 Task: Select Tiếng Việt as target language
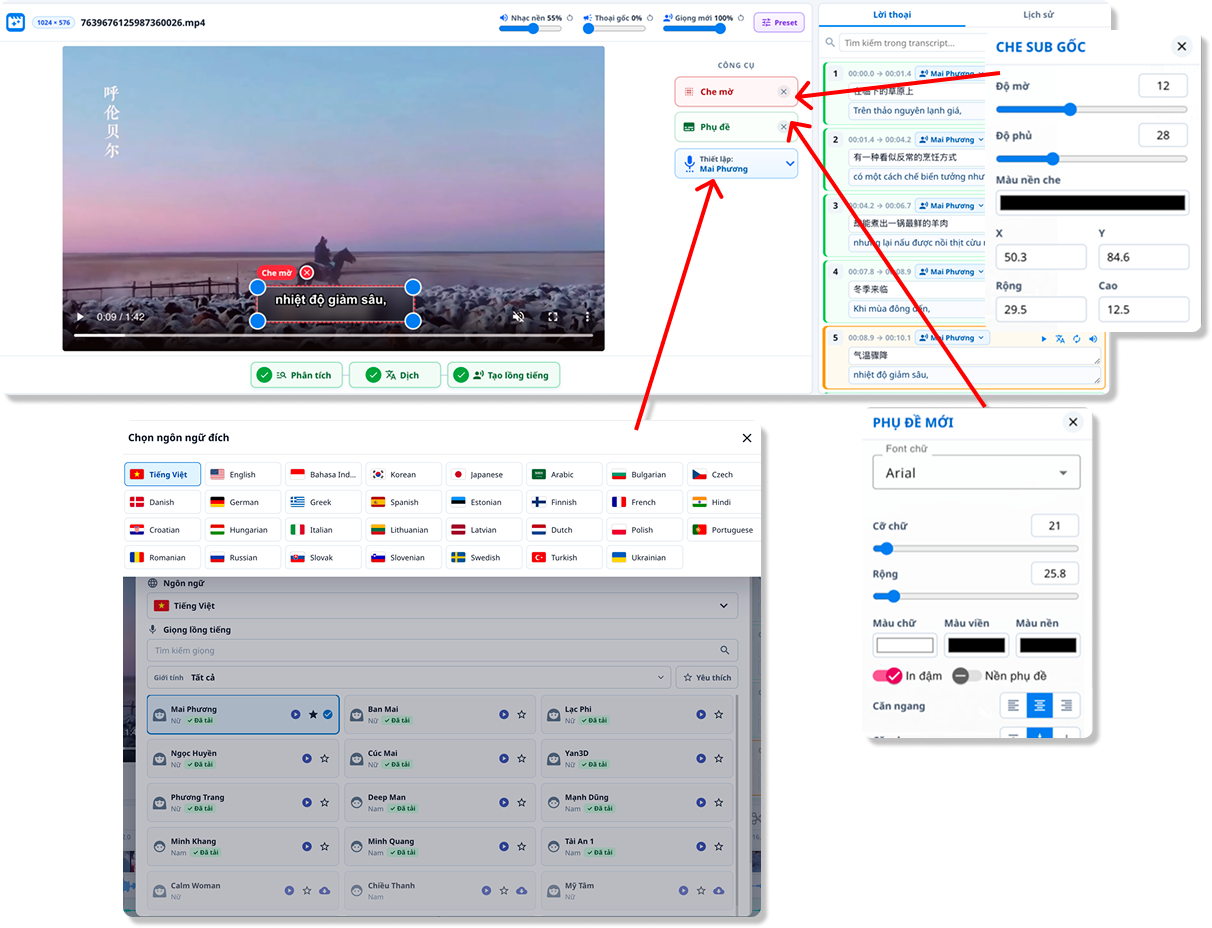pyautogui.click(x=163, y=474)
